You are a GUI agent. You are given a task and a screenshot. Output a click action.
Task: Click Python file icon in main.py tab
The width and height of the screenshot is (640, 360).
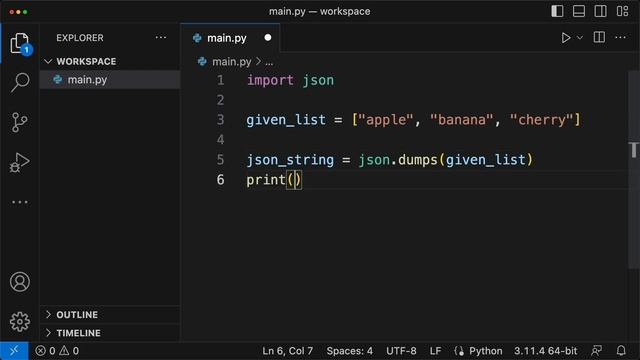coord(197,38)
